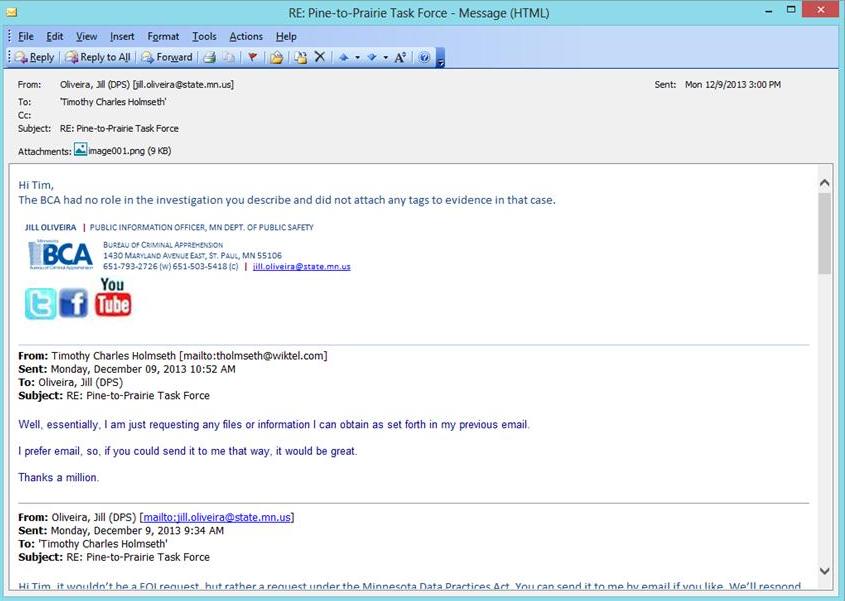Click the font size A icon

pyautogui.click(x=400, y=57)
